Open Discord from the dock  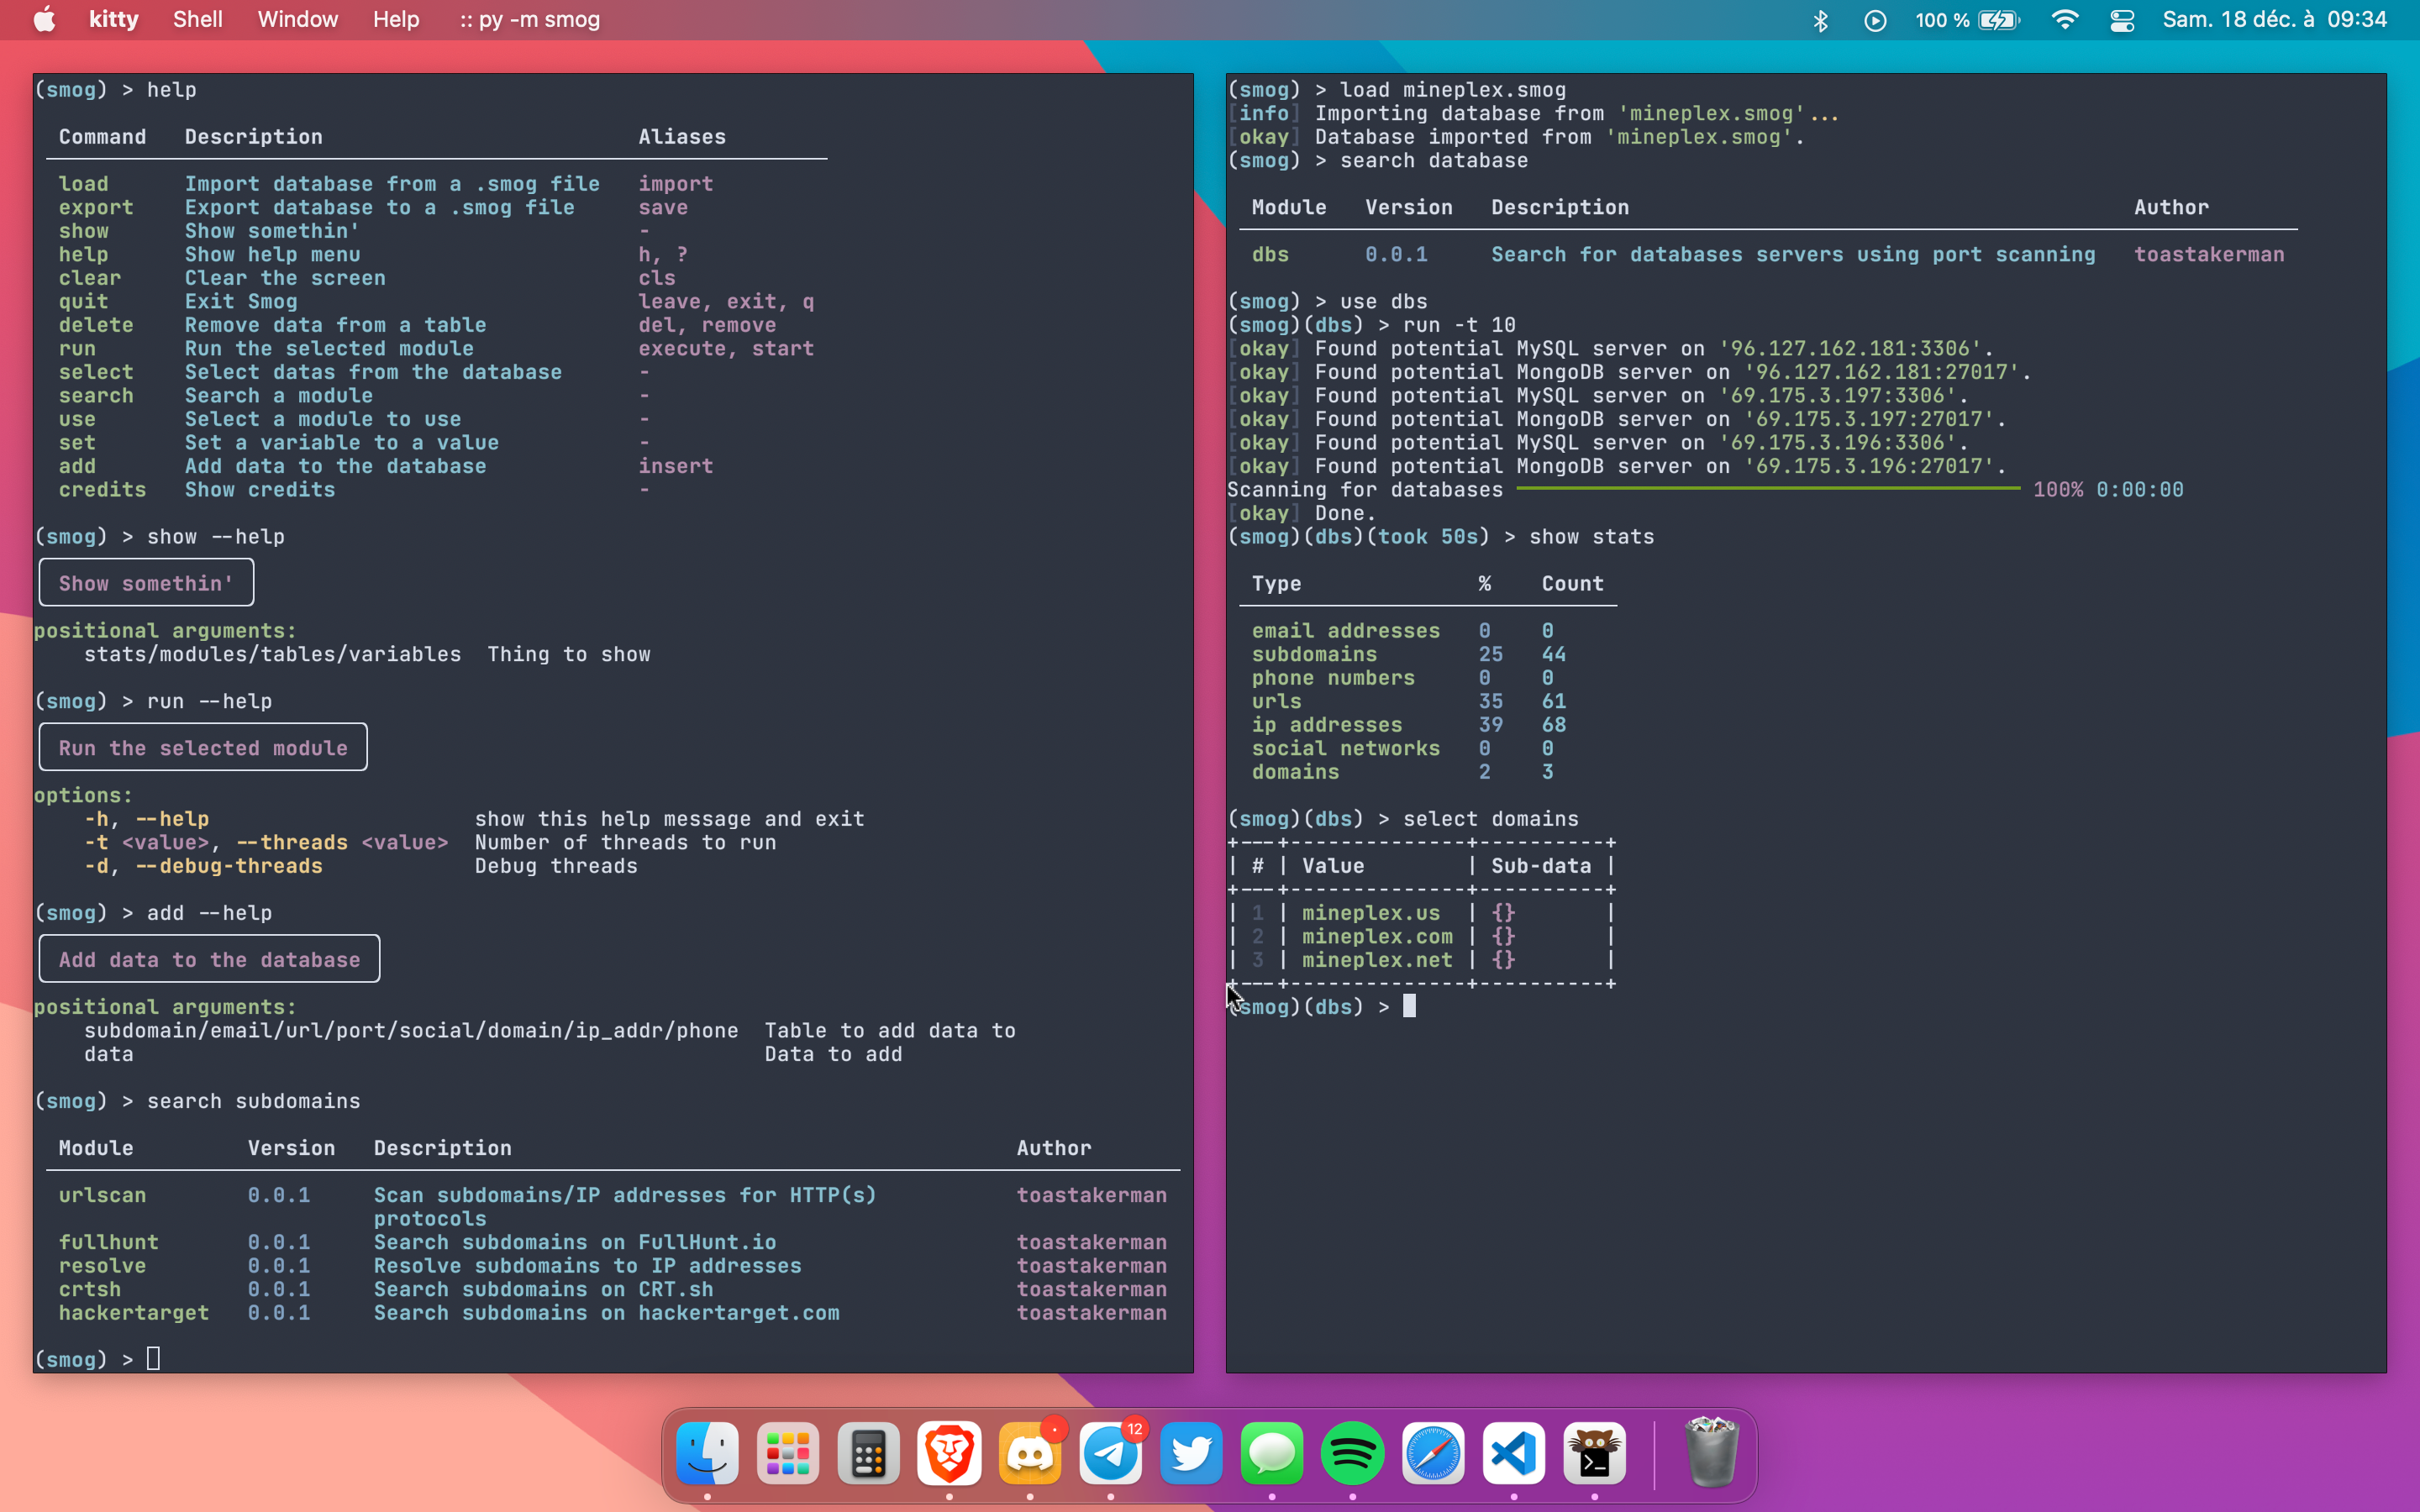pyautogui.click(x=1030, y=1453)
